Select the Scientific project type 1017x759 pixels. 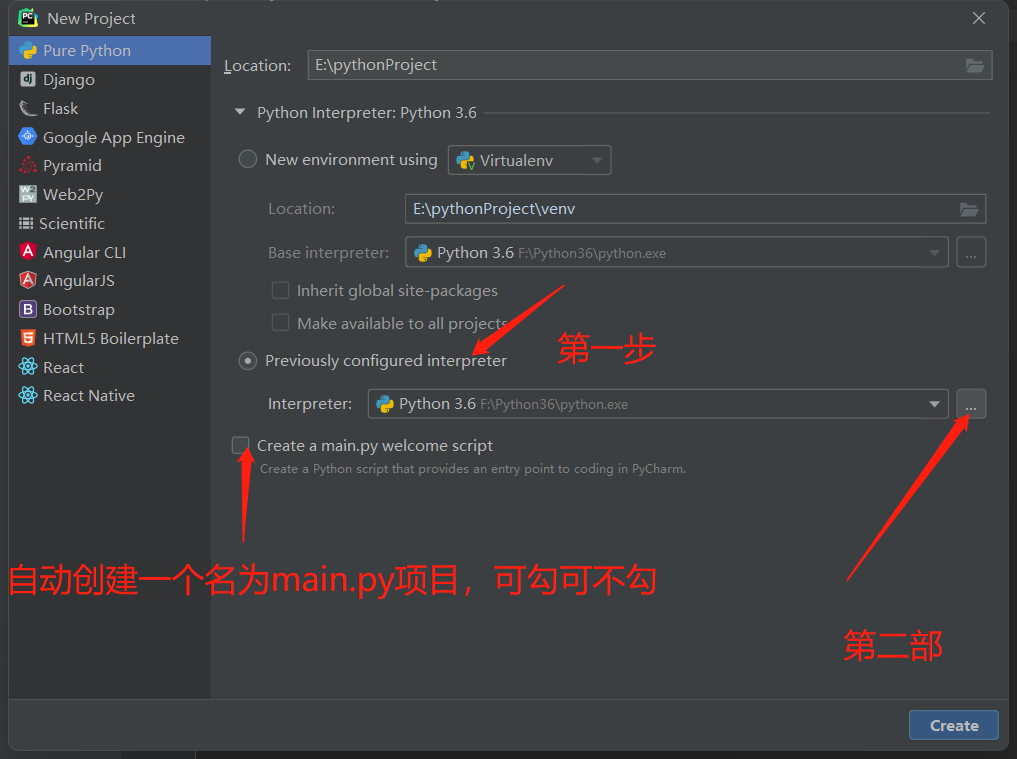click(x=110, y=223)
